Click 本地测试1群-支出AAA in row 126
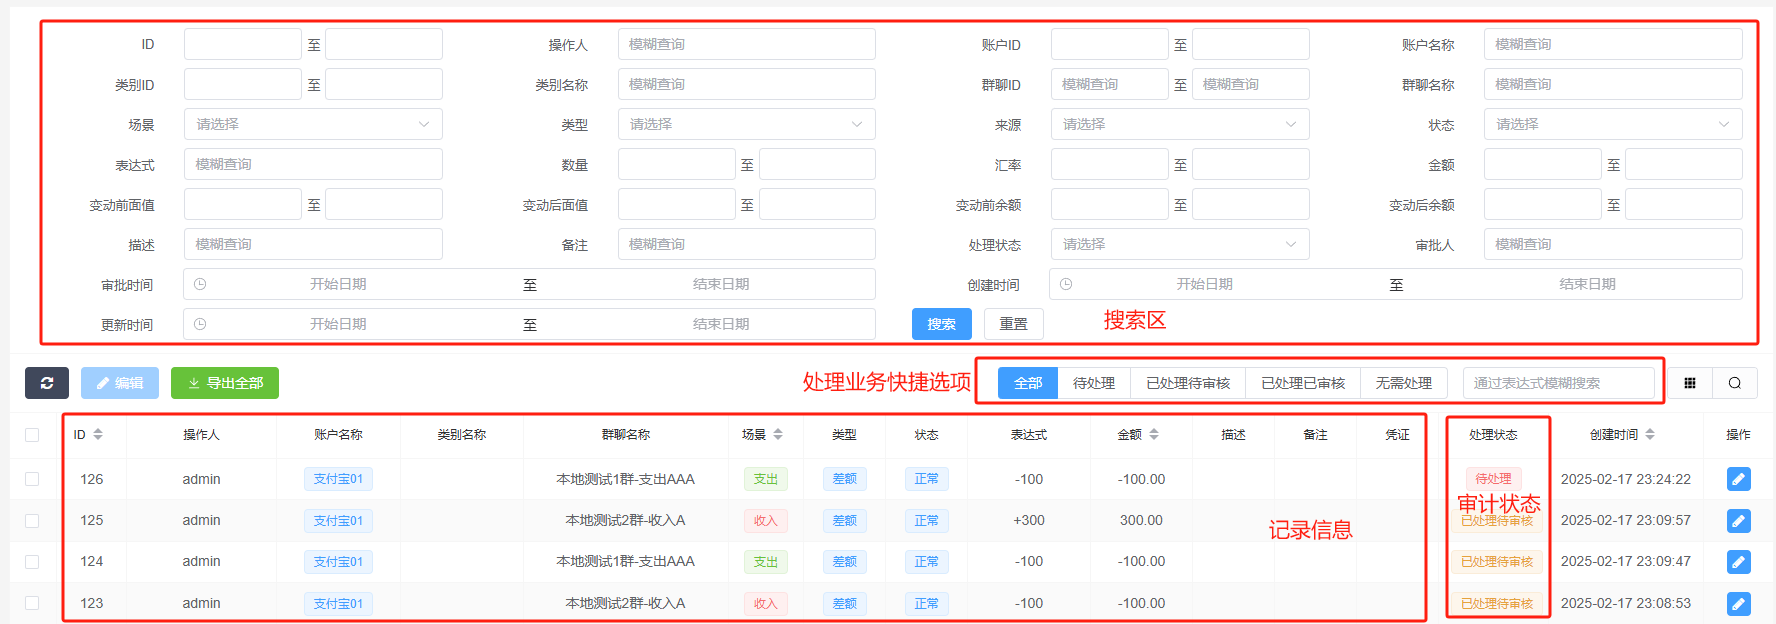Screen dimensions: 1776x624 [x=625, y=479]
